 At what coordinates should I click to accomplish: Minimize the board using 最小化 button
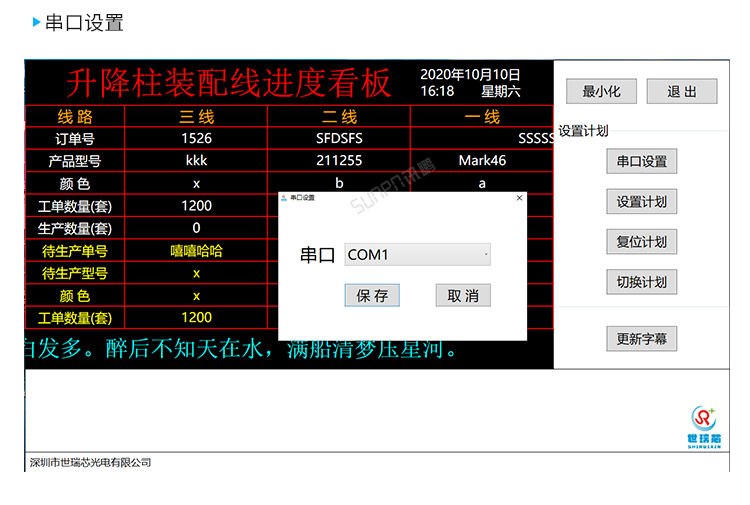pyautogui.click(x=601, y=91)
